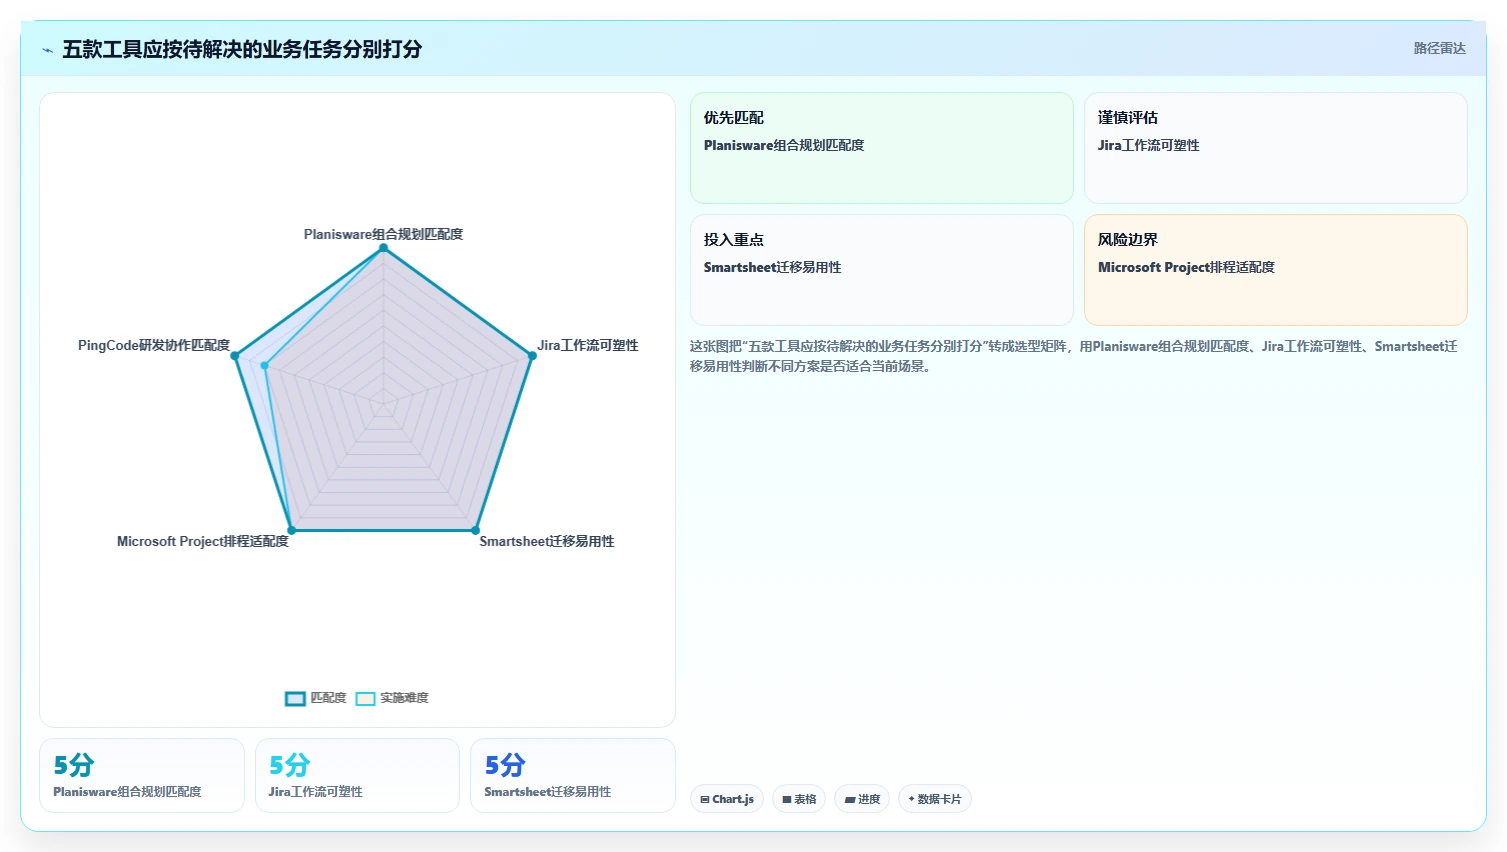Click the Microsoft Project排程适配度 data point

tap(291, 530)
